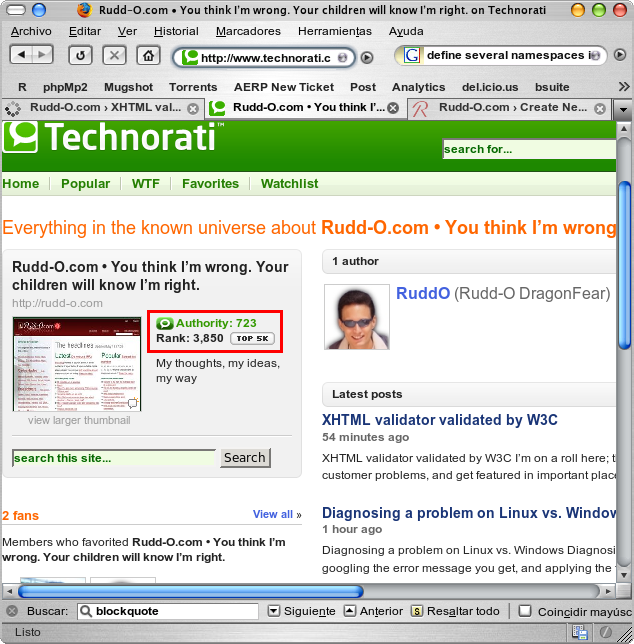Click the rss feed icon in the URL bar
The width and height of the screenshot is (634, 644).
(342, 58)
